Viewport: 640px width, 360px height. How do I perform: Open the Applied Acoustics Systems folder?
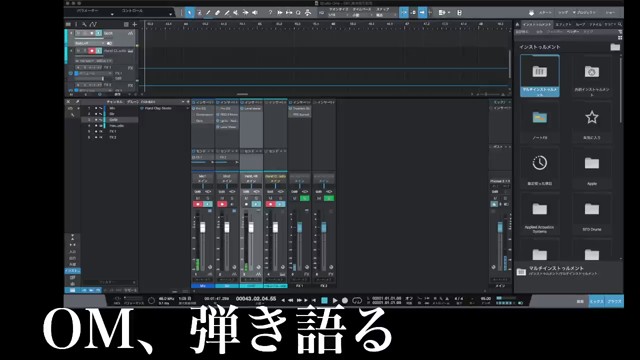tap(540, 214)
